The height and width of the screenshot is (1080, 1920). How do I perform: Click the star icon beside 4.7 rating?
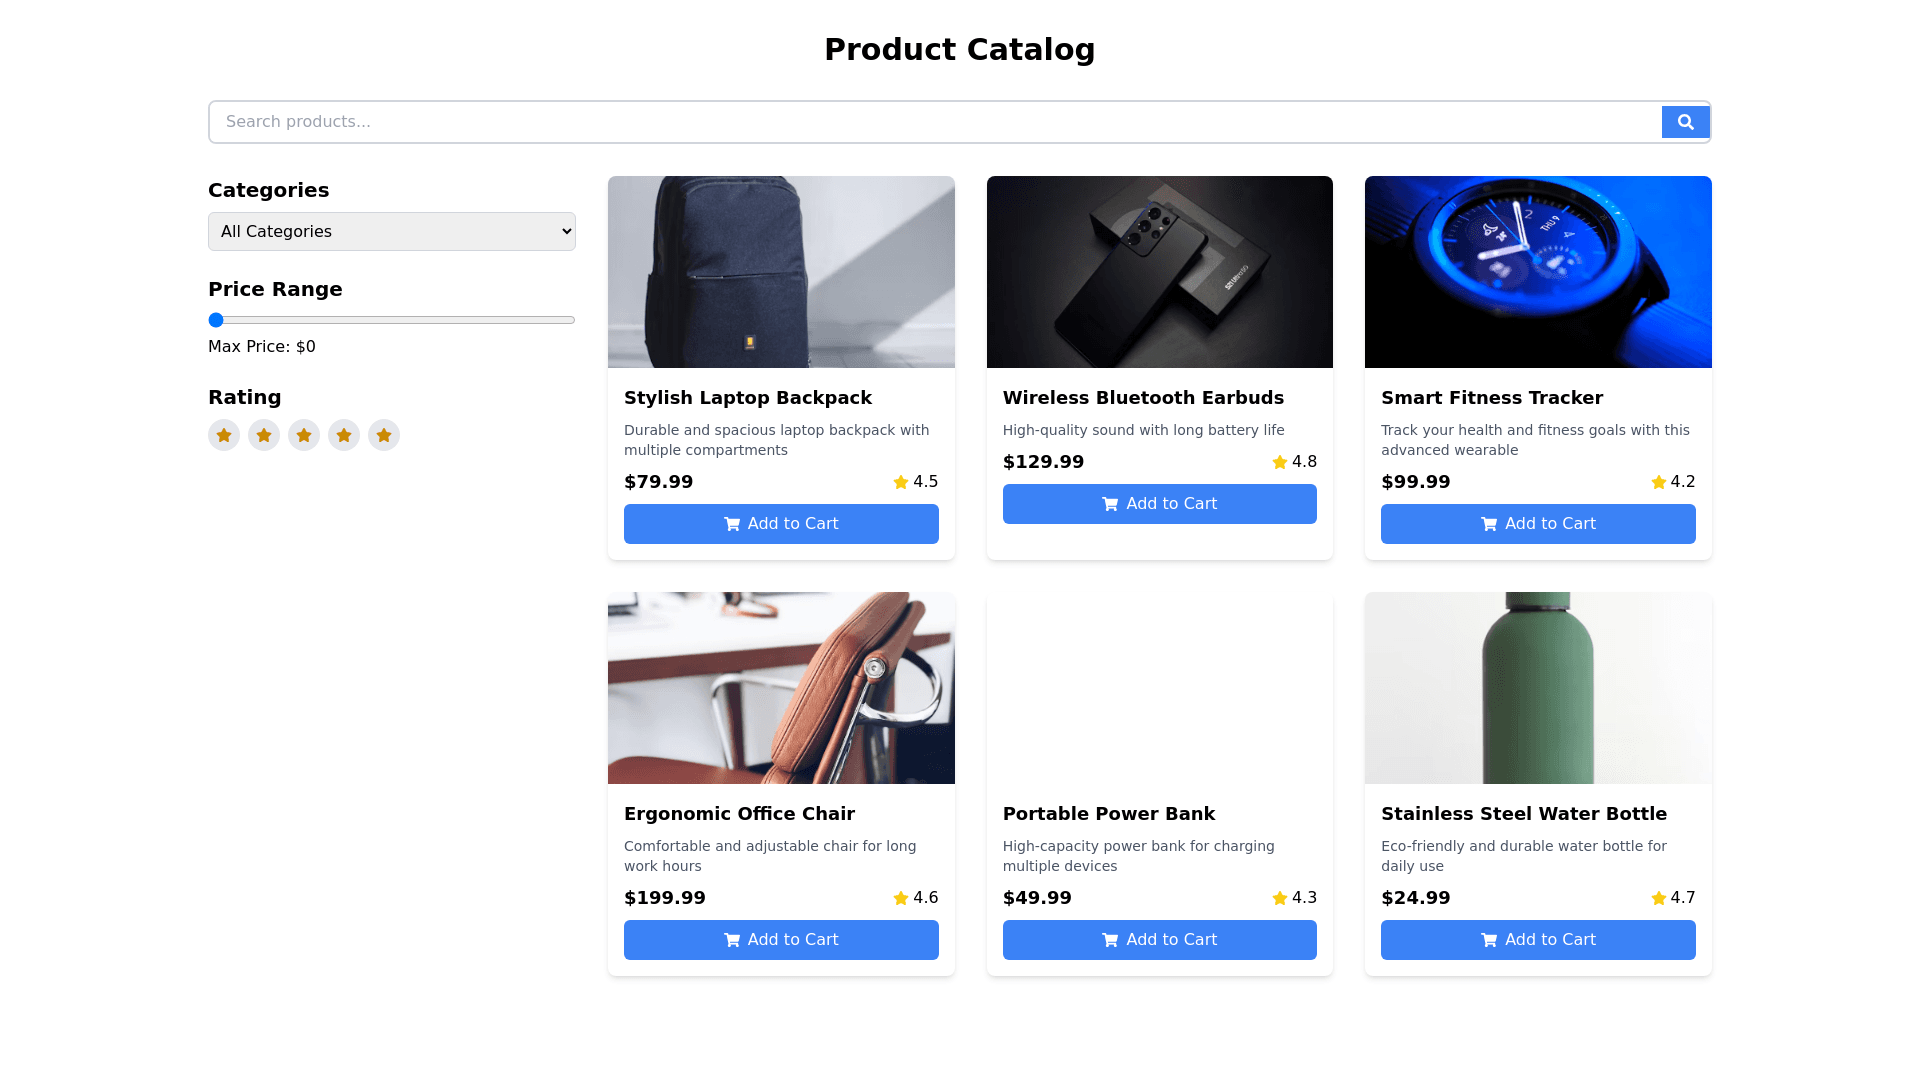pos(1658,898)
